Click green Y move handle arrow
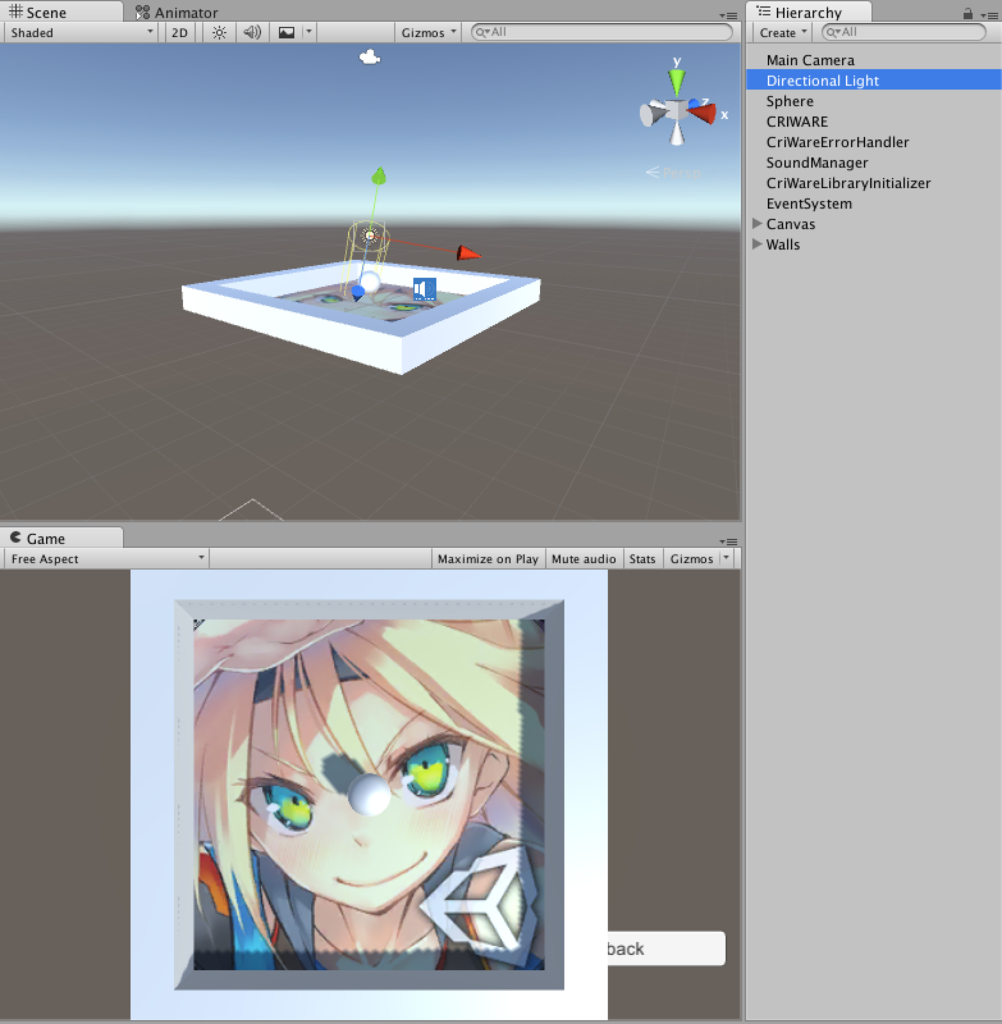 (379, 176)
